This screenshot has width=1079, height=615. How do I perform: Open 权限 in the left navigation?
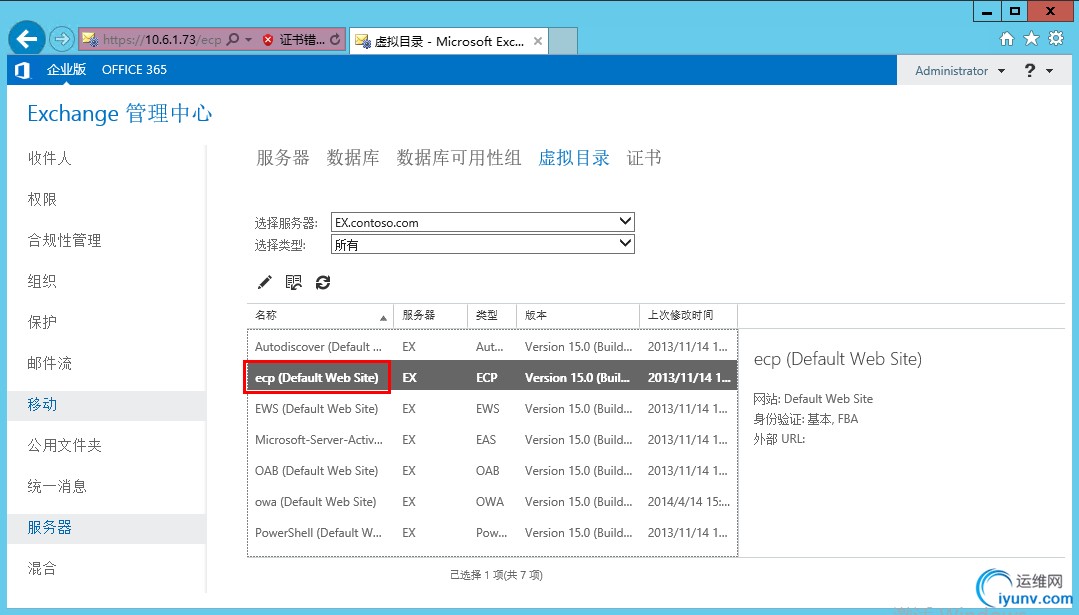[x=42, y=199]
